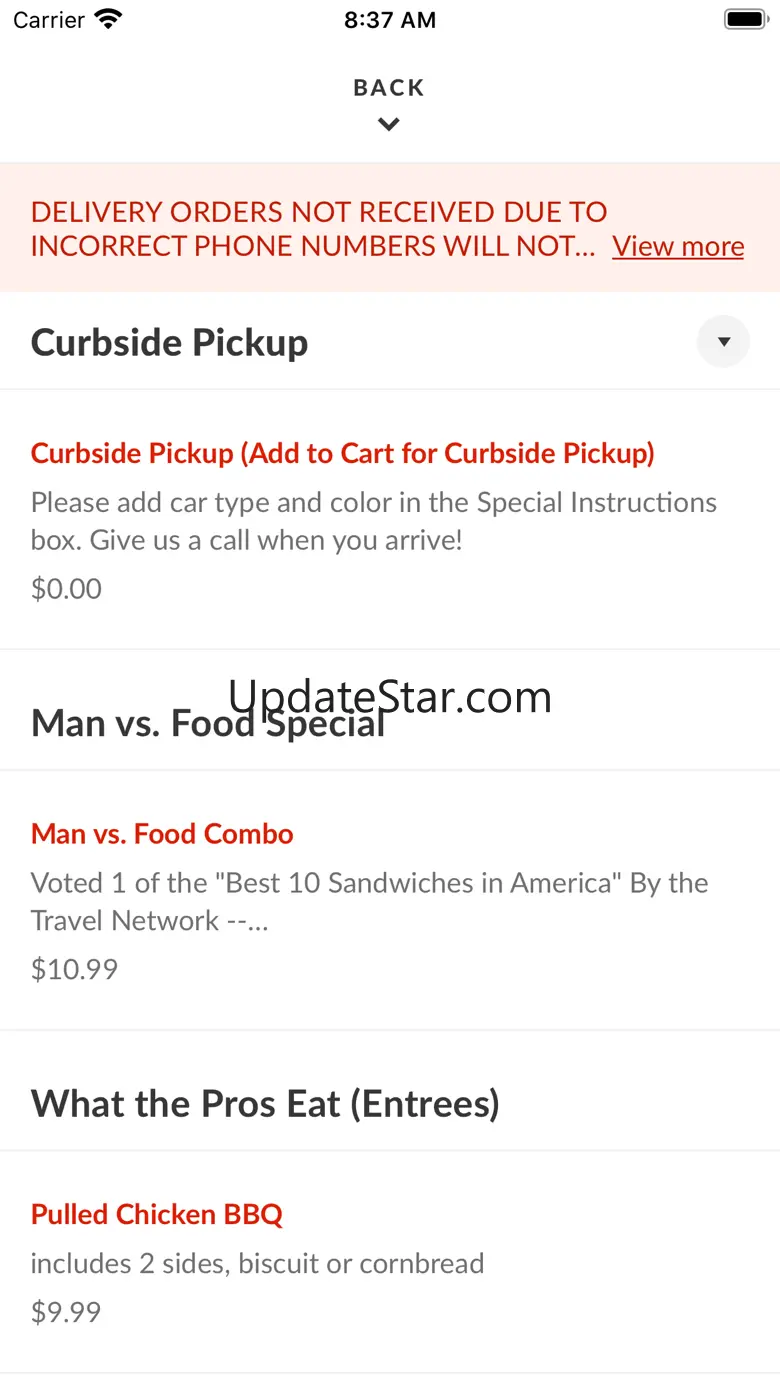This screenshot has height=1387, width=780.
Task: Tap the red delivery orders warning text
Action: point(319,229)
